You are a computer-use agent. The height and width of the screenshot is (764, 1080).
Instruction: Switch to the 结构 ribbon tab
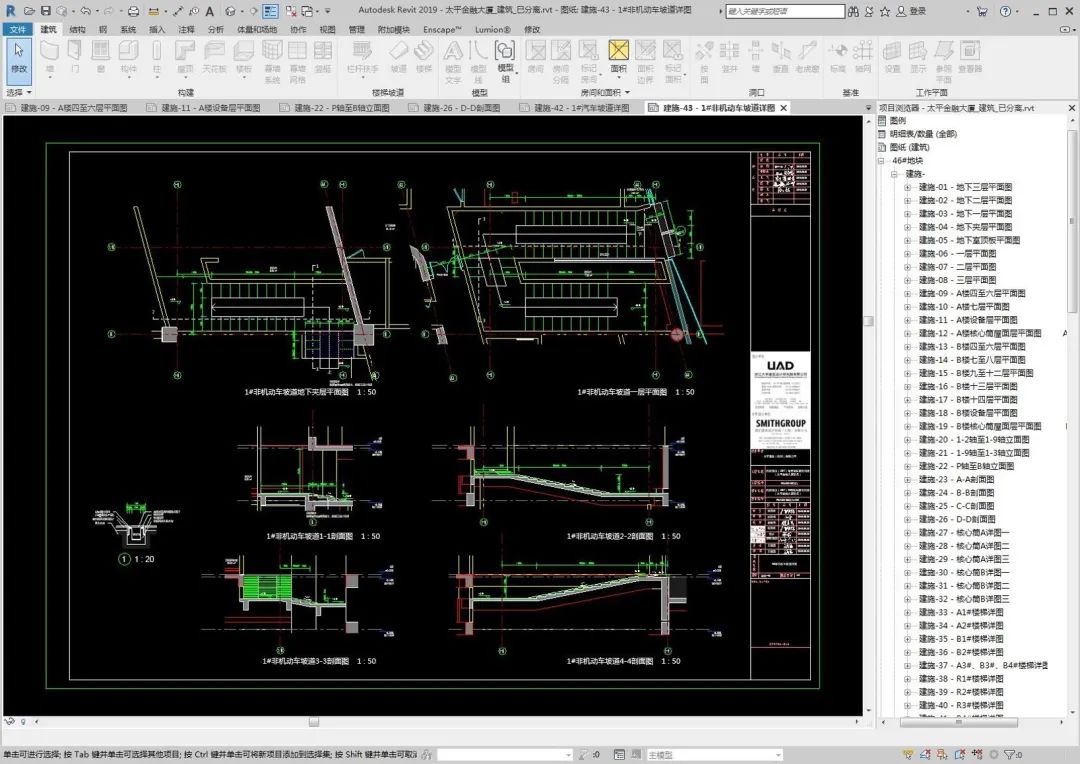[77, 30]
